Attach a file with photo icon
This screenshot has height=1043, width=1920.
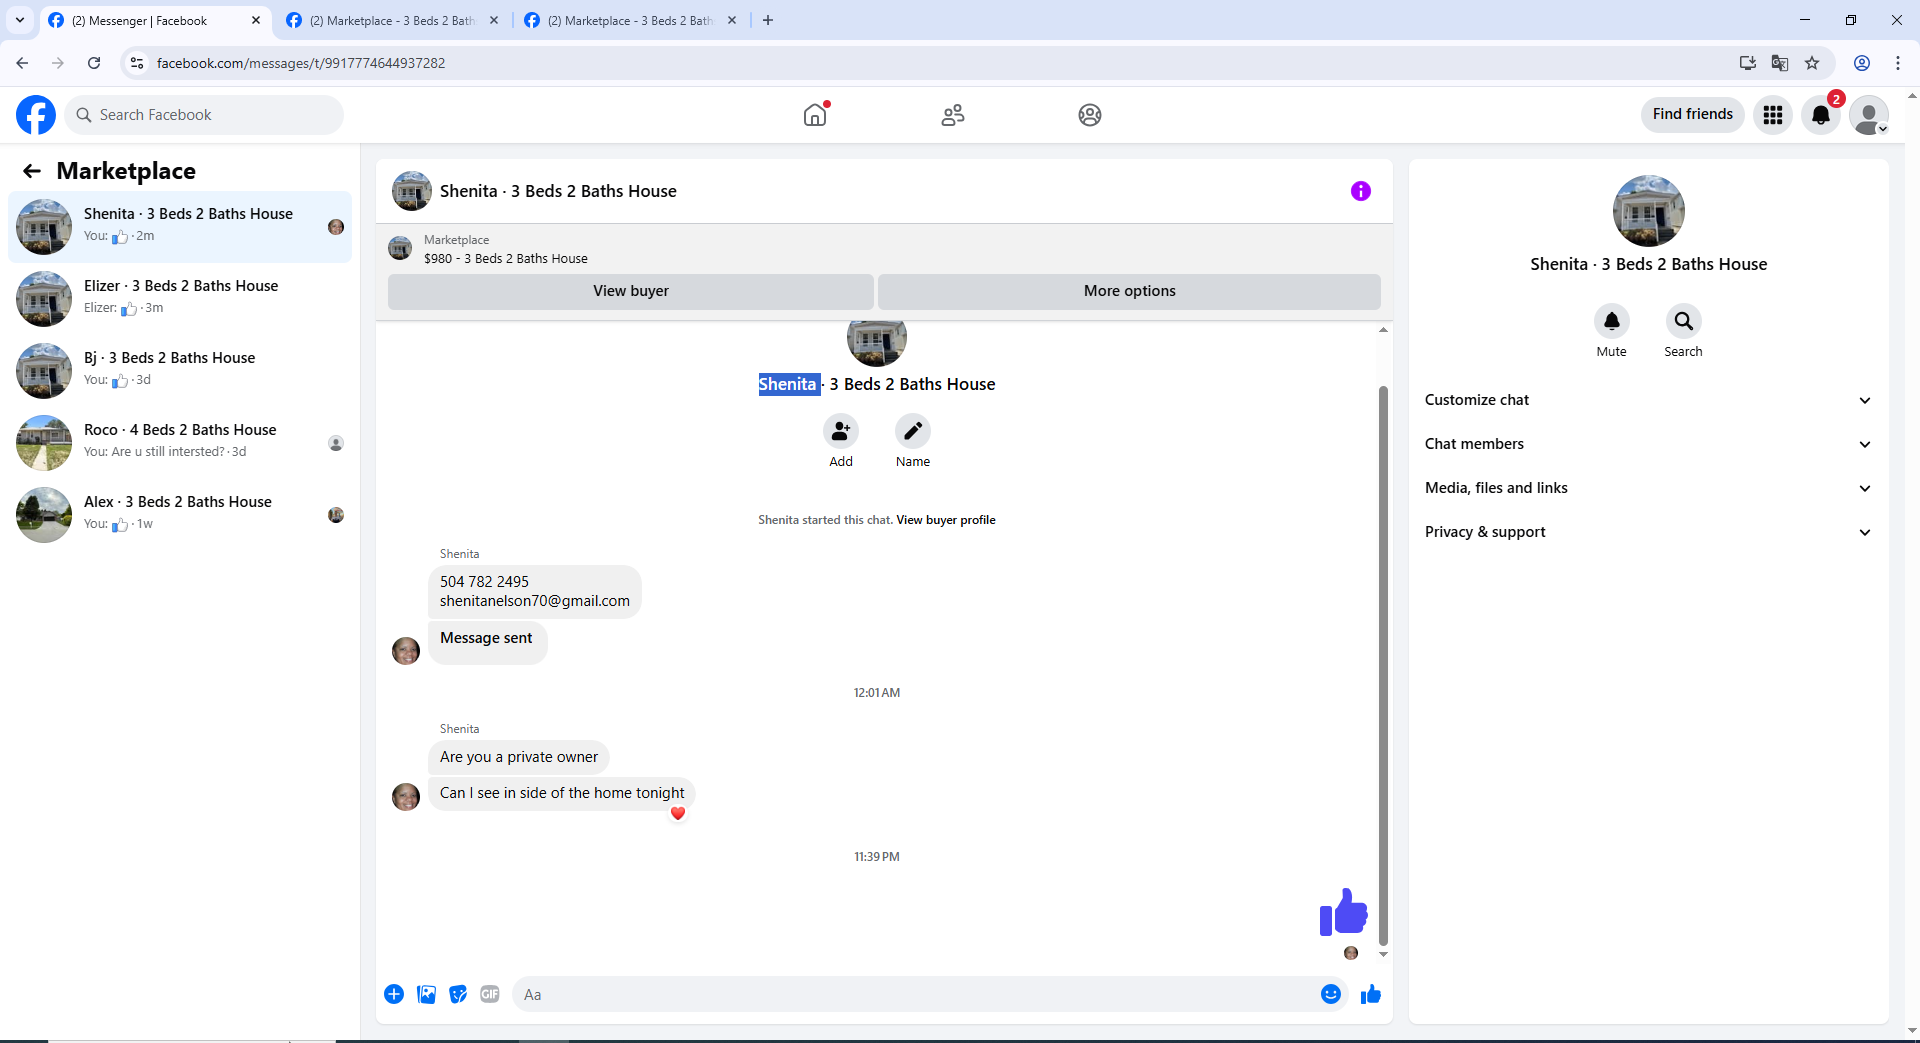click(x=426, y=994)
